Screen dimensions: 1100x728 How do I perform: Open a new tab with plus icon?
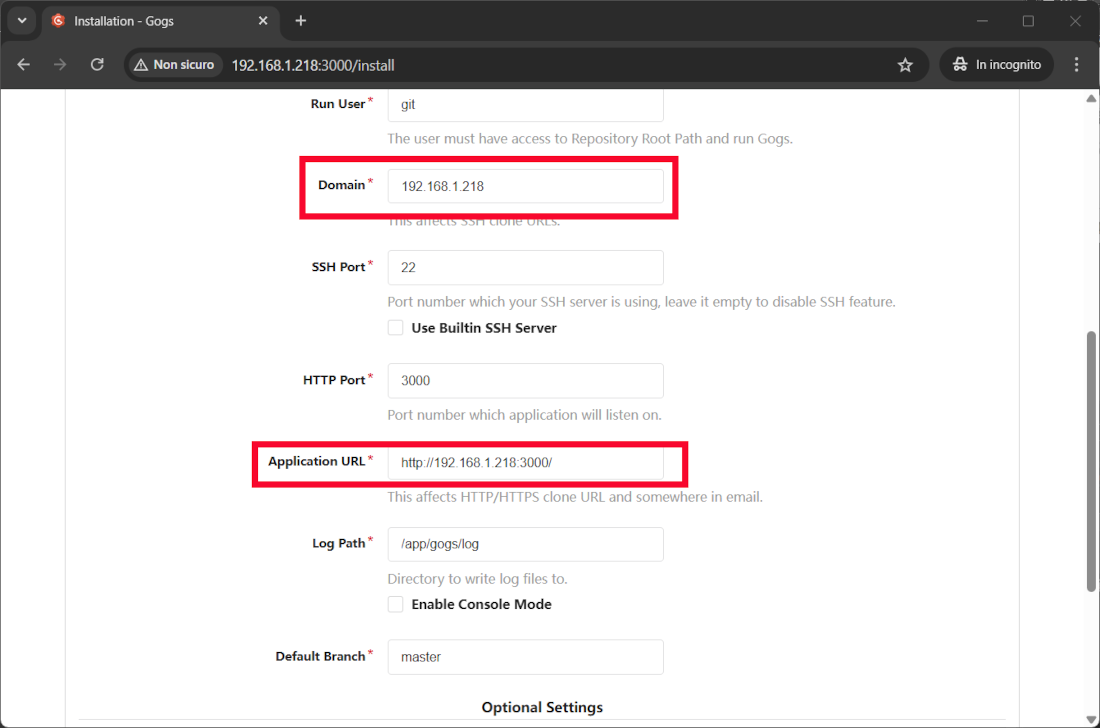coord(301,21)
